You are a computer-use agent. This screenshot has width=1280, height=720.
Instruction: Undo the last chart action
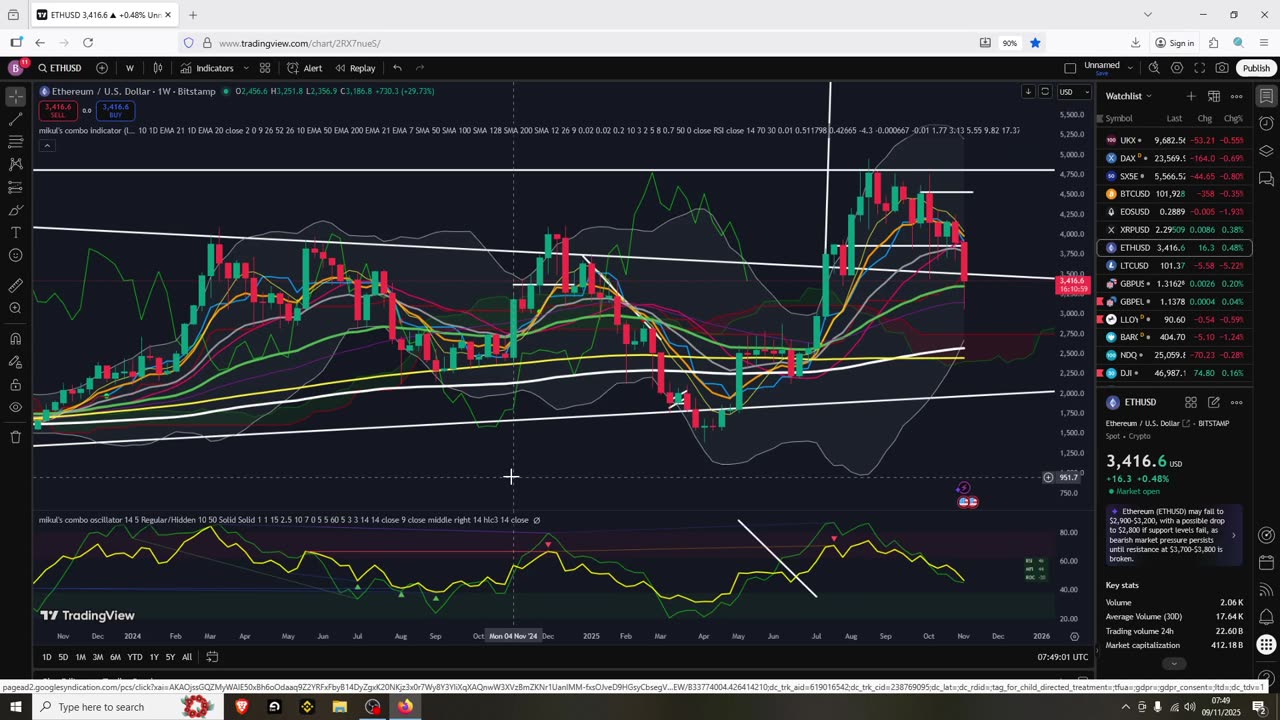(397, 68)
